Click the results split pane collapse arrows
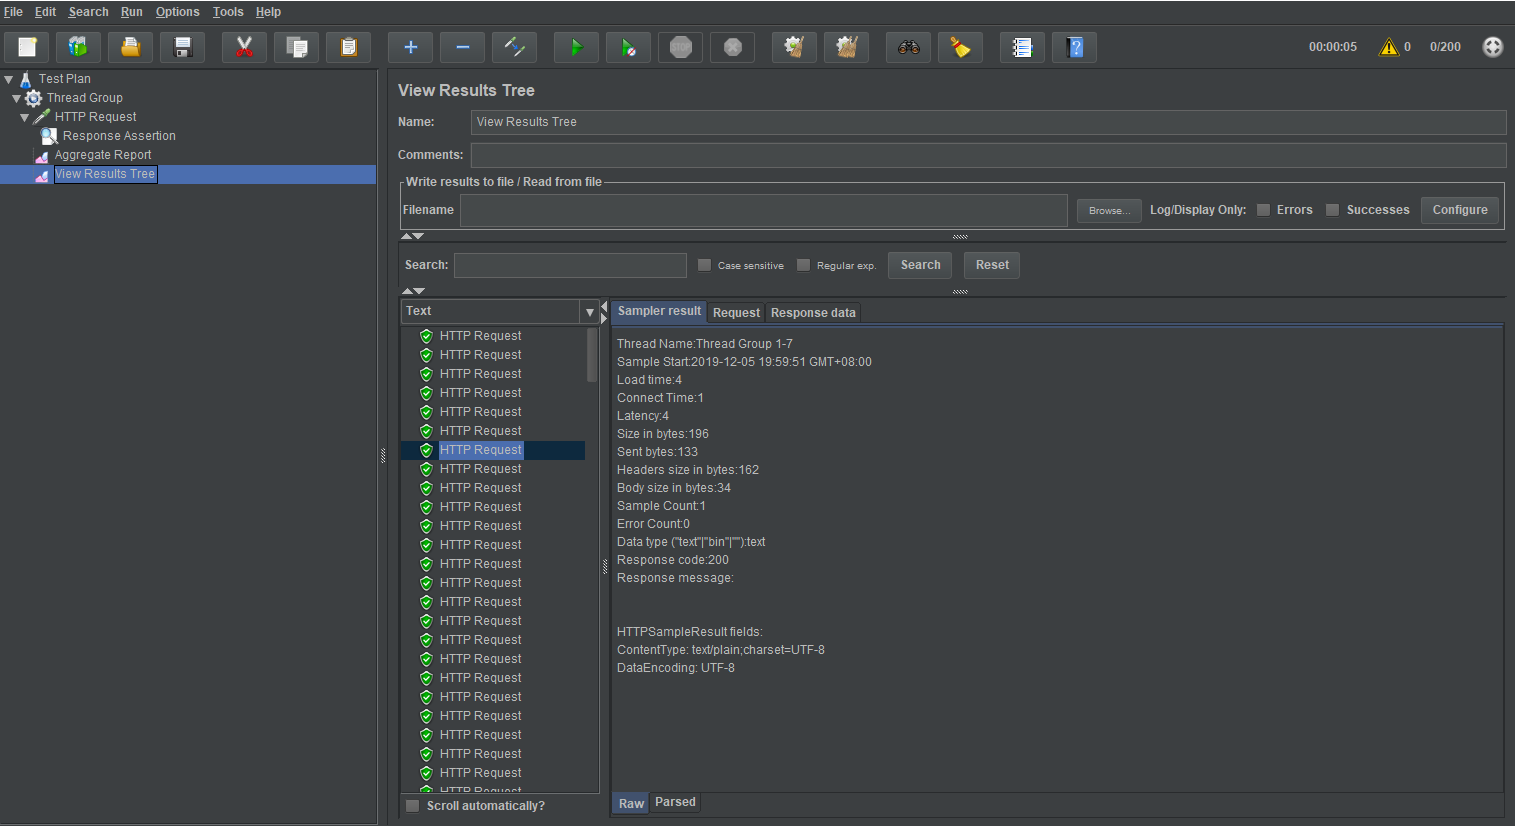1515x826 pixels. pyautogui.click(x=604, y=312)
